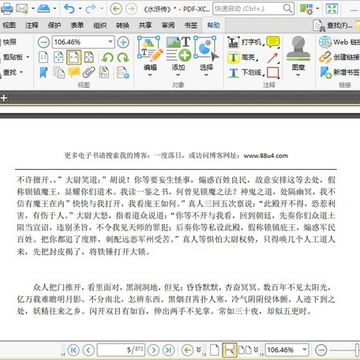The image size is (360, 360).
Task: Open the Thumbnails pane icon
Action: (x=59, y=72)
